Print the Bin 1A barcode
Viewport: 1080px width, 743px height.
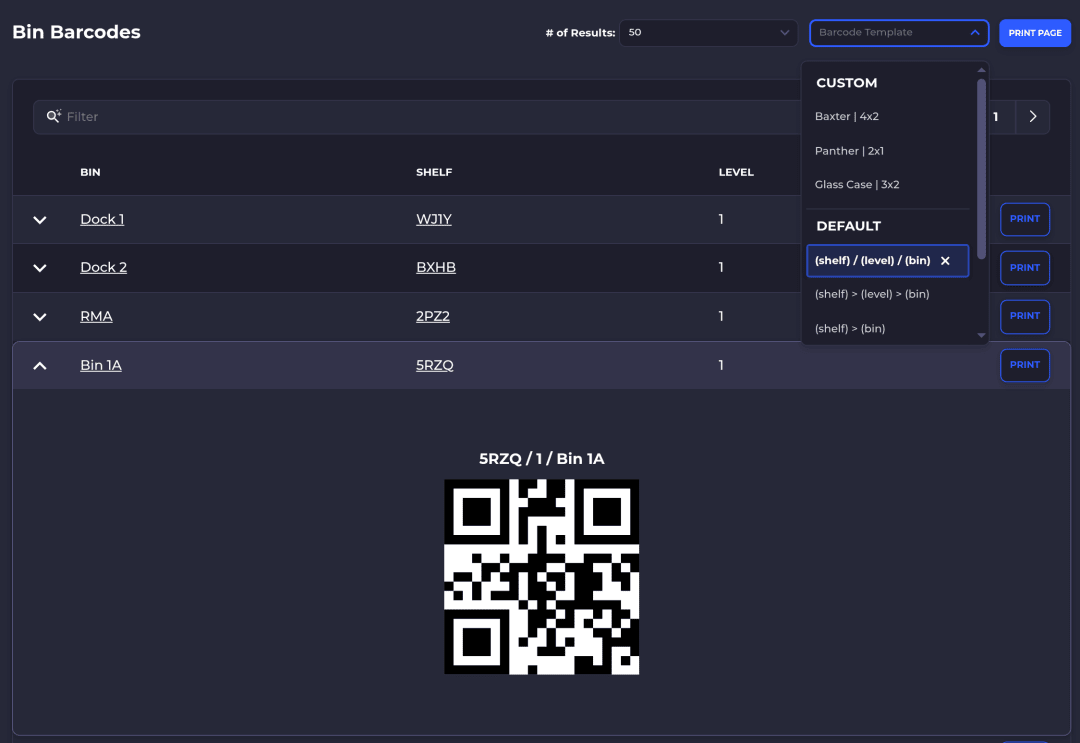tap(1024, 365)
